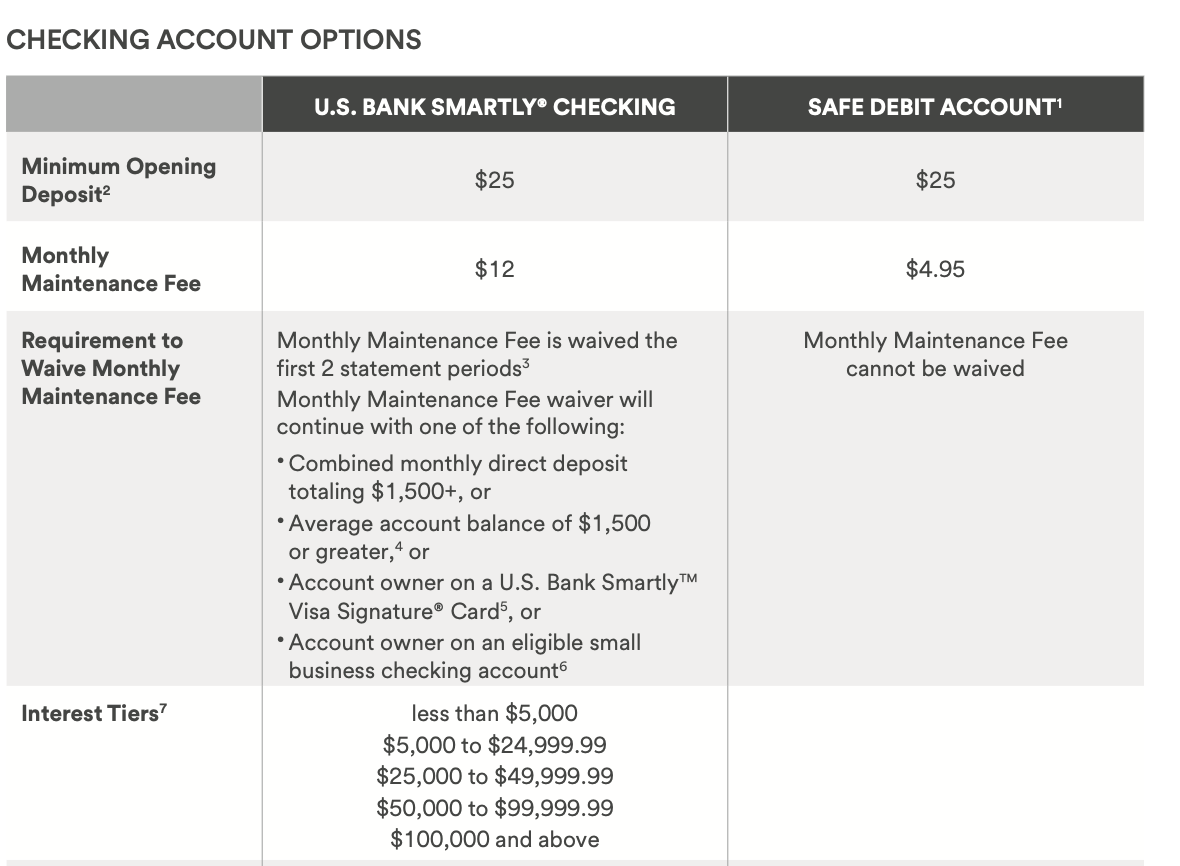Click the $50,000 to $99,999.99 tier
Image resolution: width=1180 pixels, height=866 pixels.
point(494,807)
